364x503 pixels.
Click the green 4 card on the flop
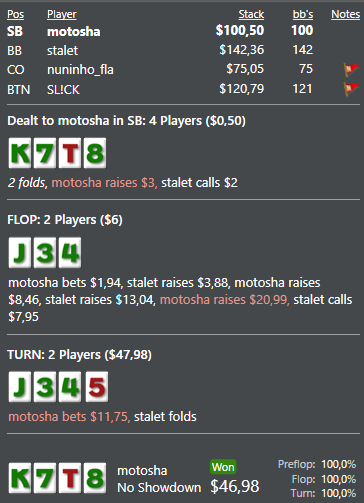point(70,253)
